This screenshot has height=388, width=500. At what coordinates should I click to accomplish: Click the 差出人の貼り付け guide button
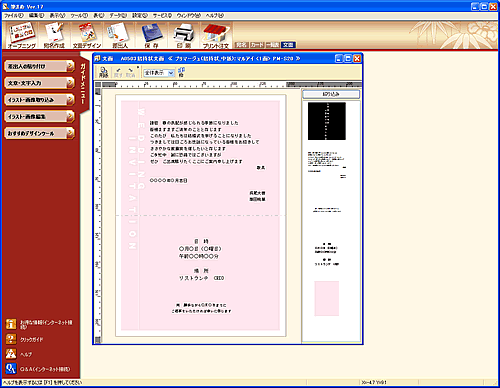[39, 66]
